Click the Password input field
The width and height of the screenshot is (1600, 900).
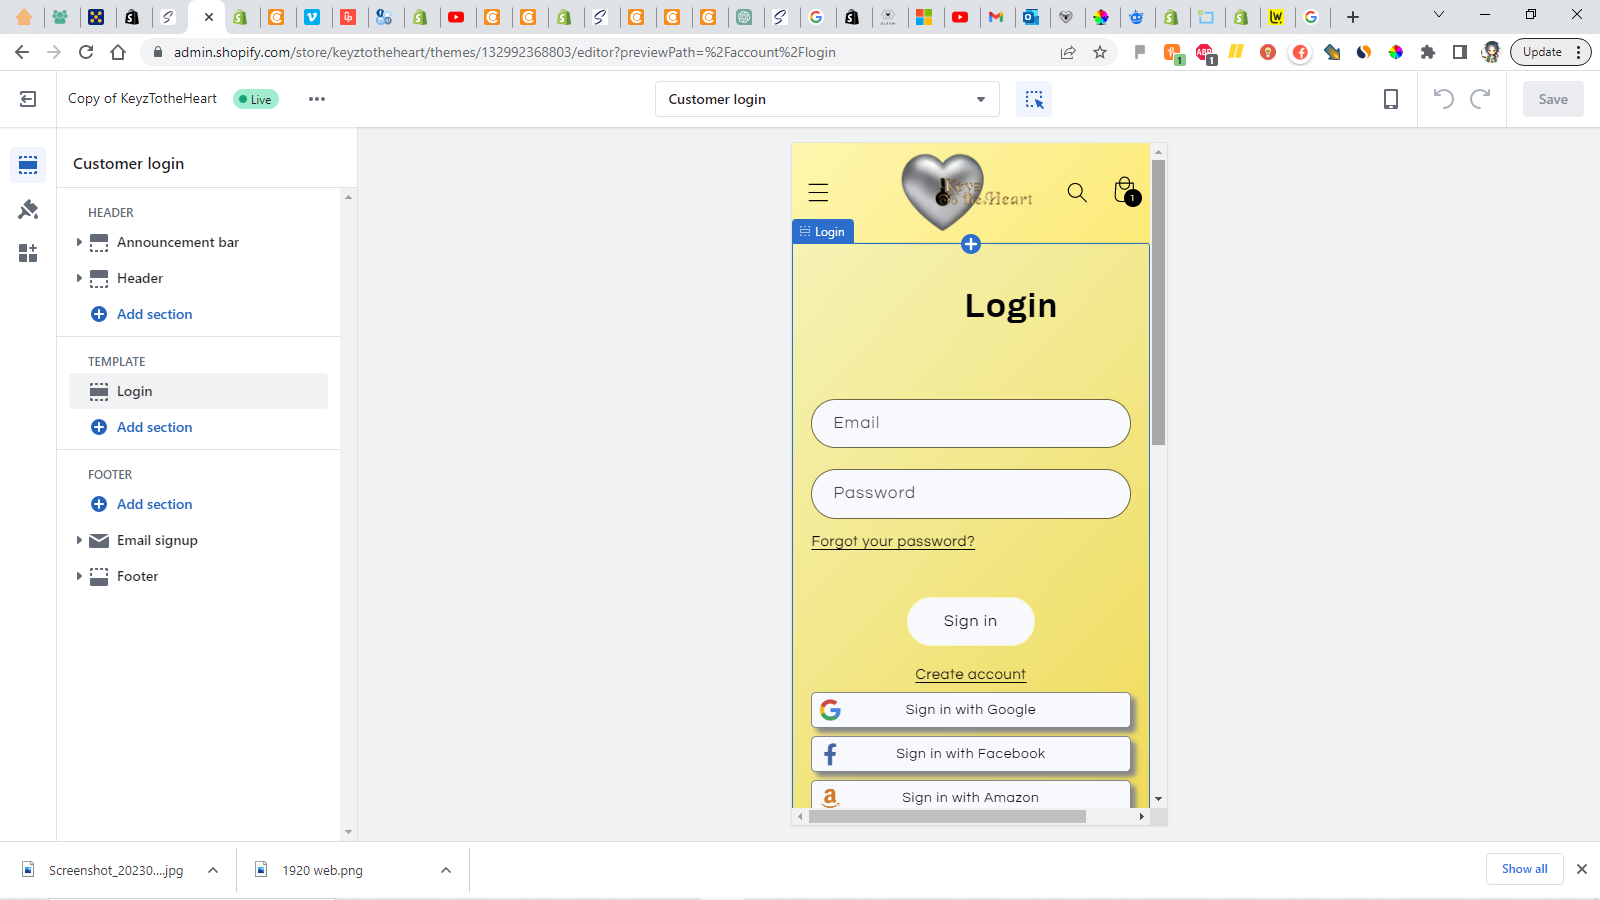click(x=970, y=494)
